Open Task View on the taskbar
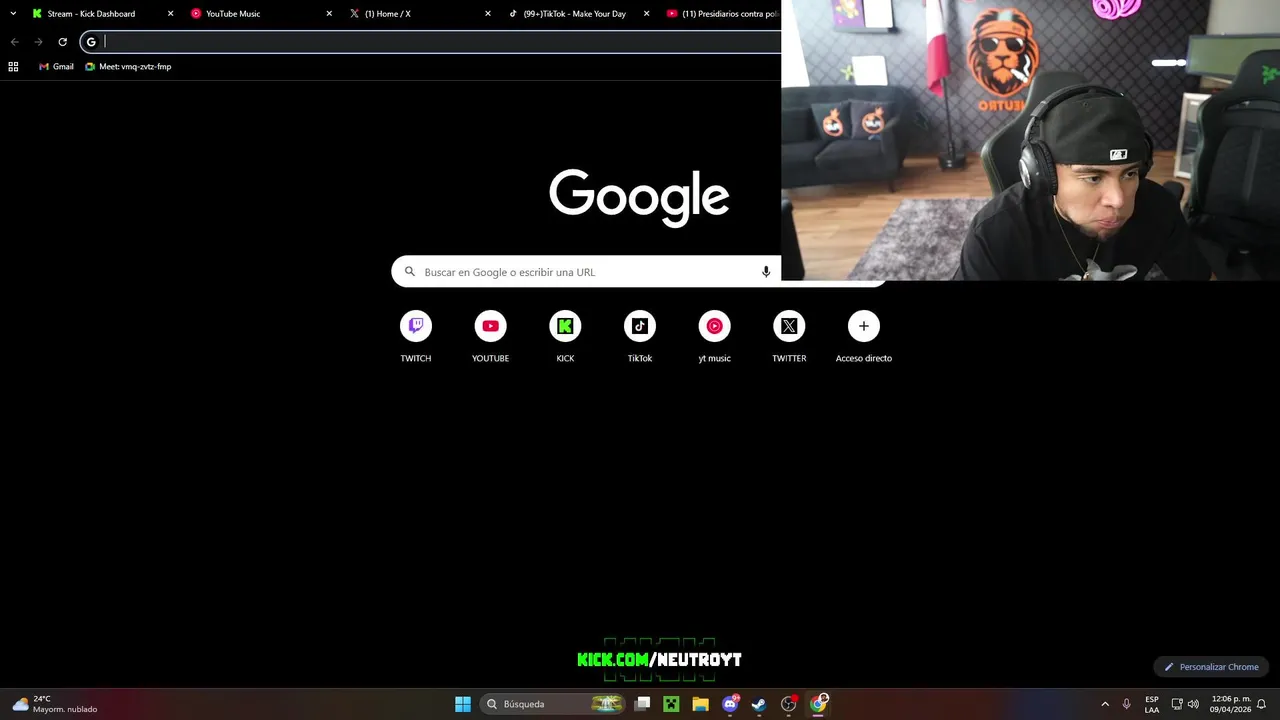1280x720 pixels. click(643, 704)
